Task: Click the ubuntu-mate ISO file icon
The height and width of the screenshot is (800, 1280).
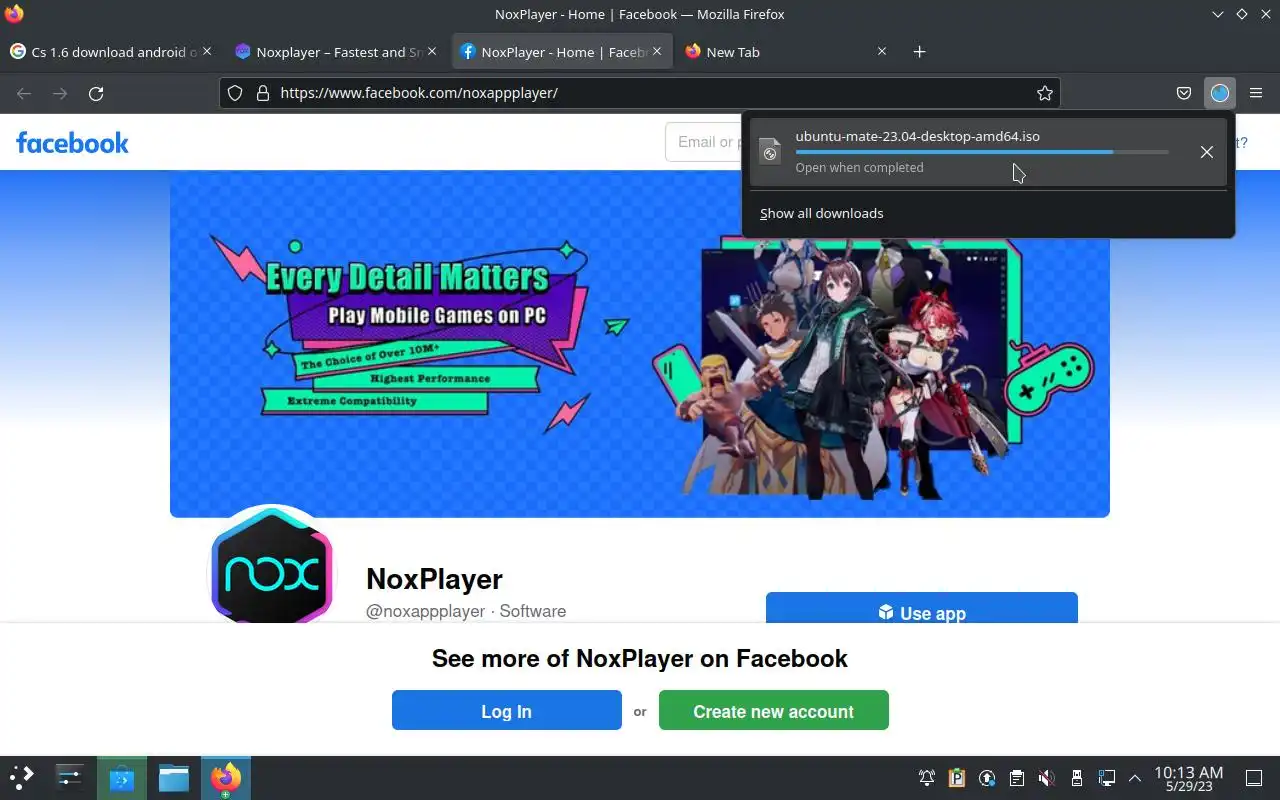Action: pyautogui.click(x=770, y=152)
